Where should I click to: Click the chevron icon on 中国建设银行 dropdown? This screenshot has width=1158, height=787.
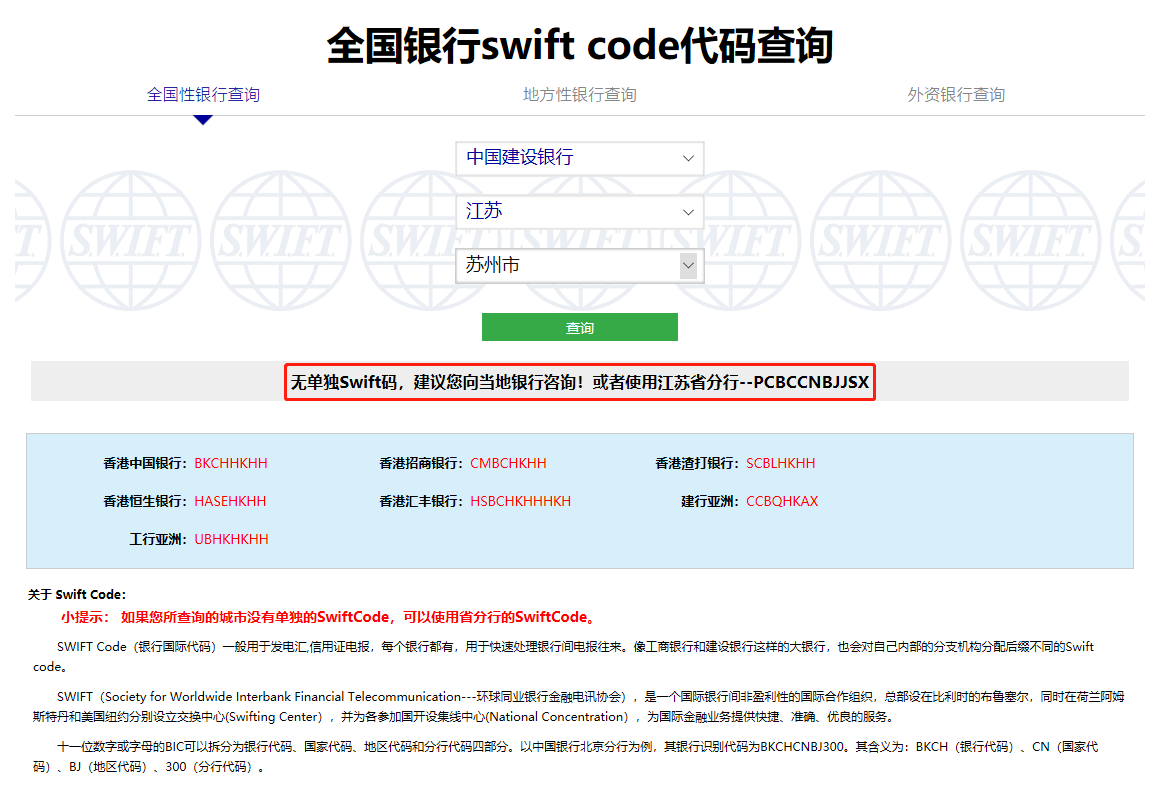point(688,158)
